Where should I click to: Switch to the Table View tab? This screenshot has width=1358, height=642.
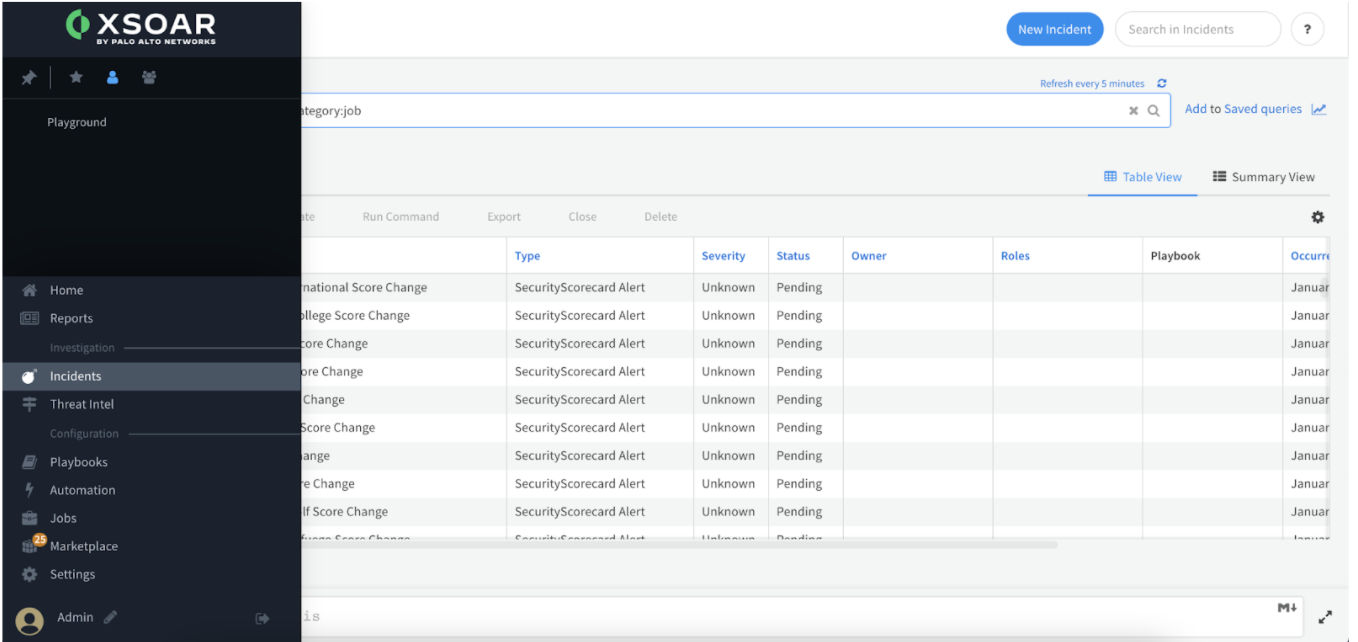pos(1143,177)
